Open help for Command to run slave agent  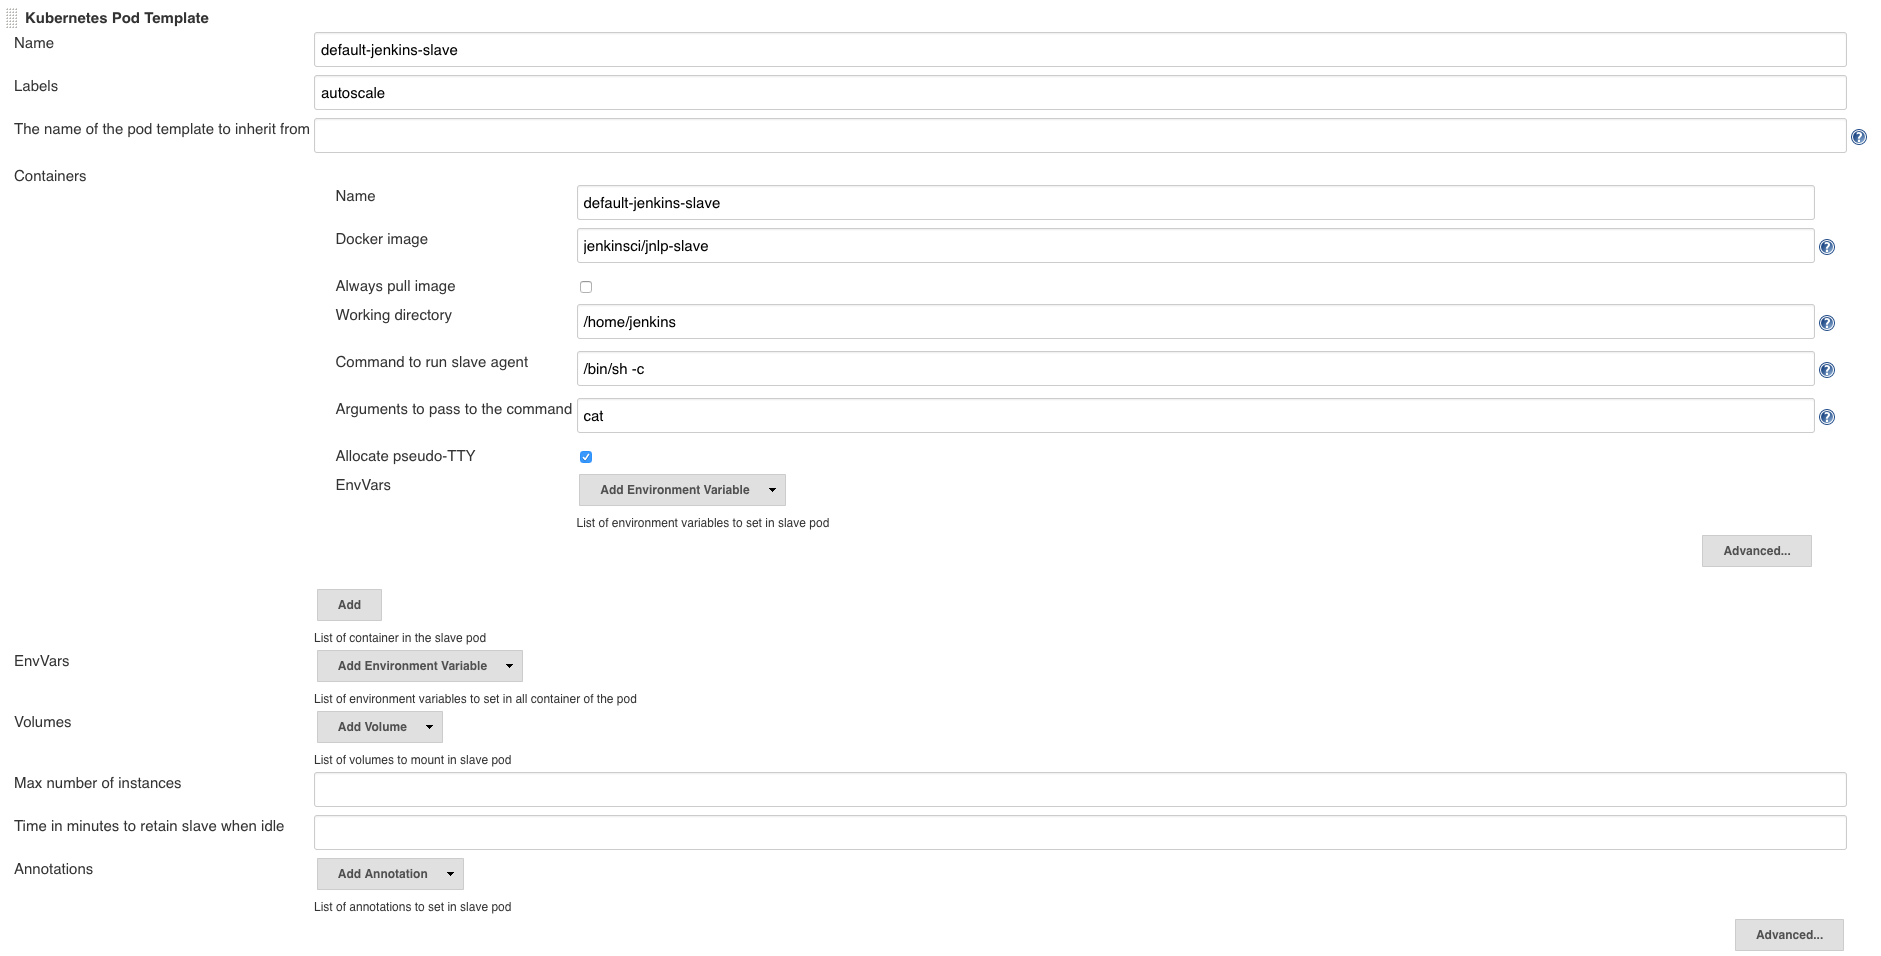point(1827,370)
